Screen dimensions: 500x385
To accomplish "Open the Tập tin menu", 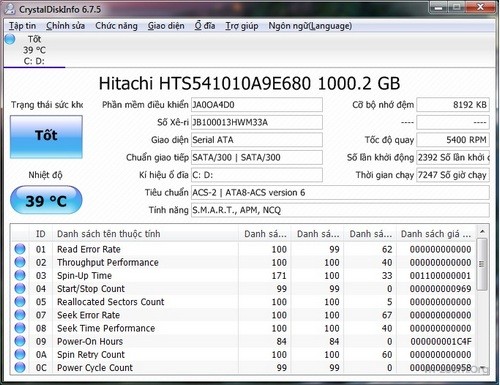I will pos(22,26).
